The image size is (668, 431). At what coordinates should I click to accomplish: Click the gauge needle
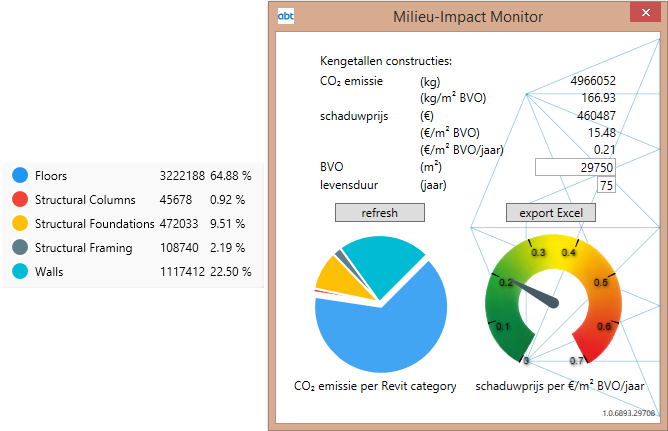(535, 292)
